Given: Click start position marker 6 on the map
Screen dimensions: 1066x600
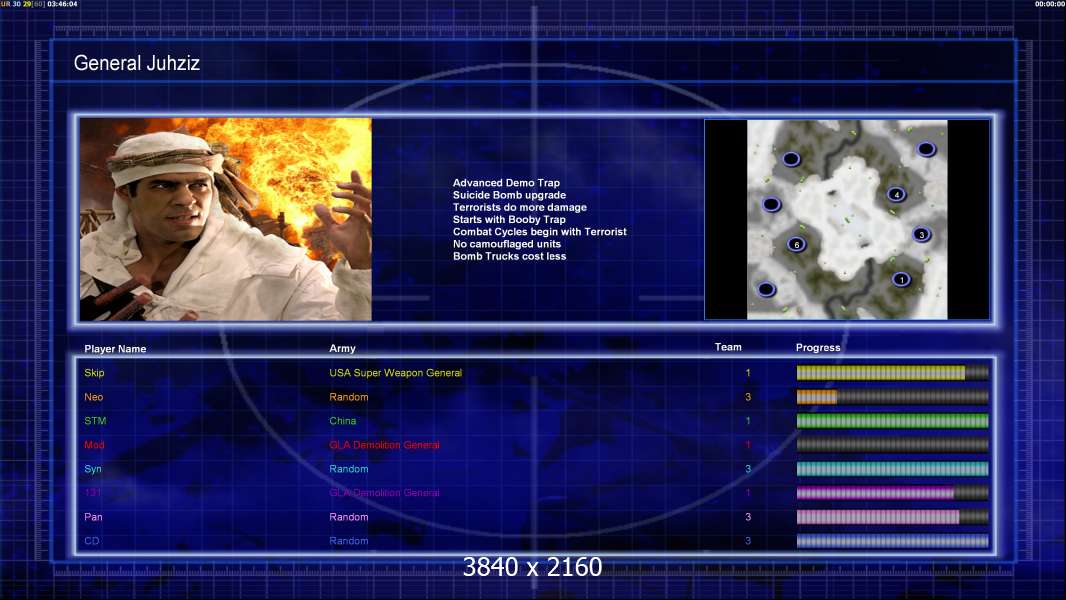Looking at the screenshot, I should click(797, 245).
